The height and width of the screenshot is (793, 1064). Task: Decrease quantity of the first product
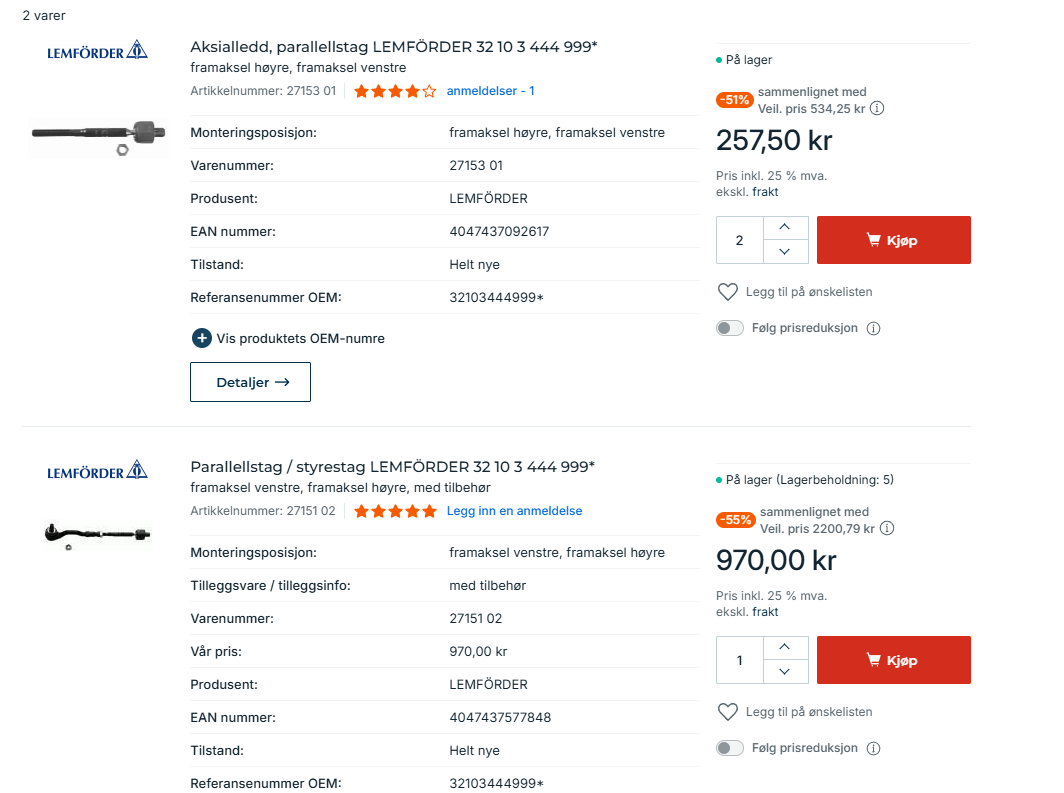785,252
